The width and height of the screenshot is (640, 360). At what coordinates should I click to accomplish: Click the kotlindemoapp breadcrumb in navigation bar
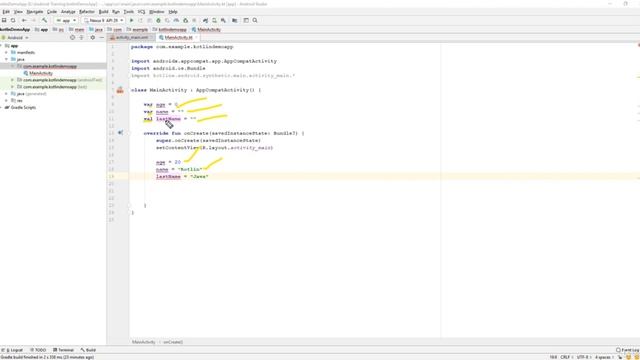(x=169, y=29)
